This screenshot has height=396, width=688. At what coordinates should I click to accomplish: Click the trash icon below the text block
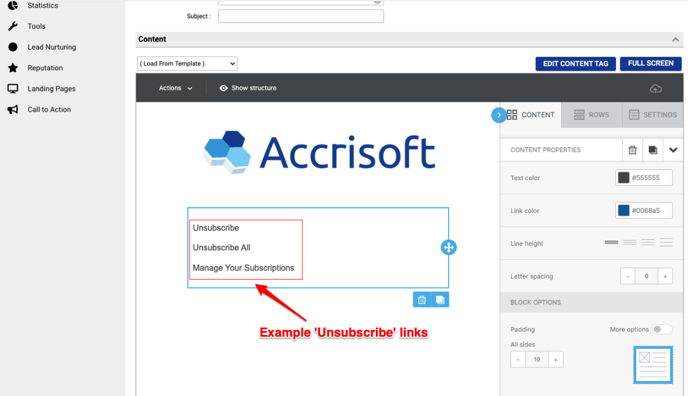pos(422,300)
